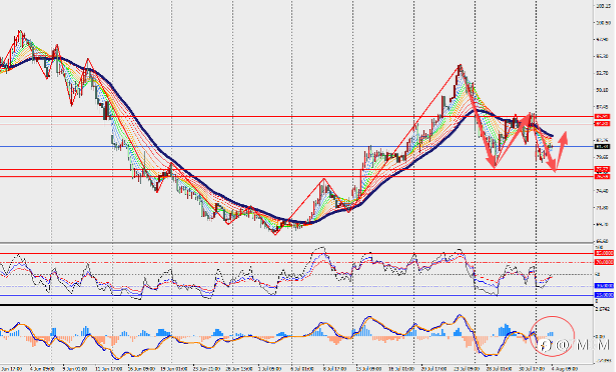Click the 0.00 zero level label in histogram panel

coord(600,337)
